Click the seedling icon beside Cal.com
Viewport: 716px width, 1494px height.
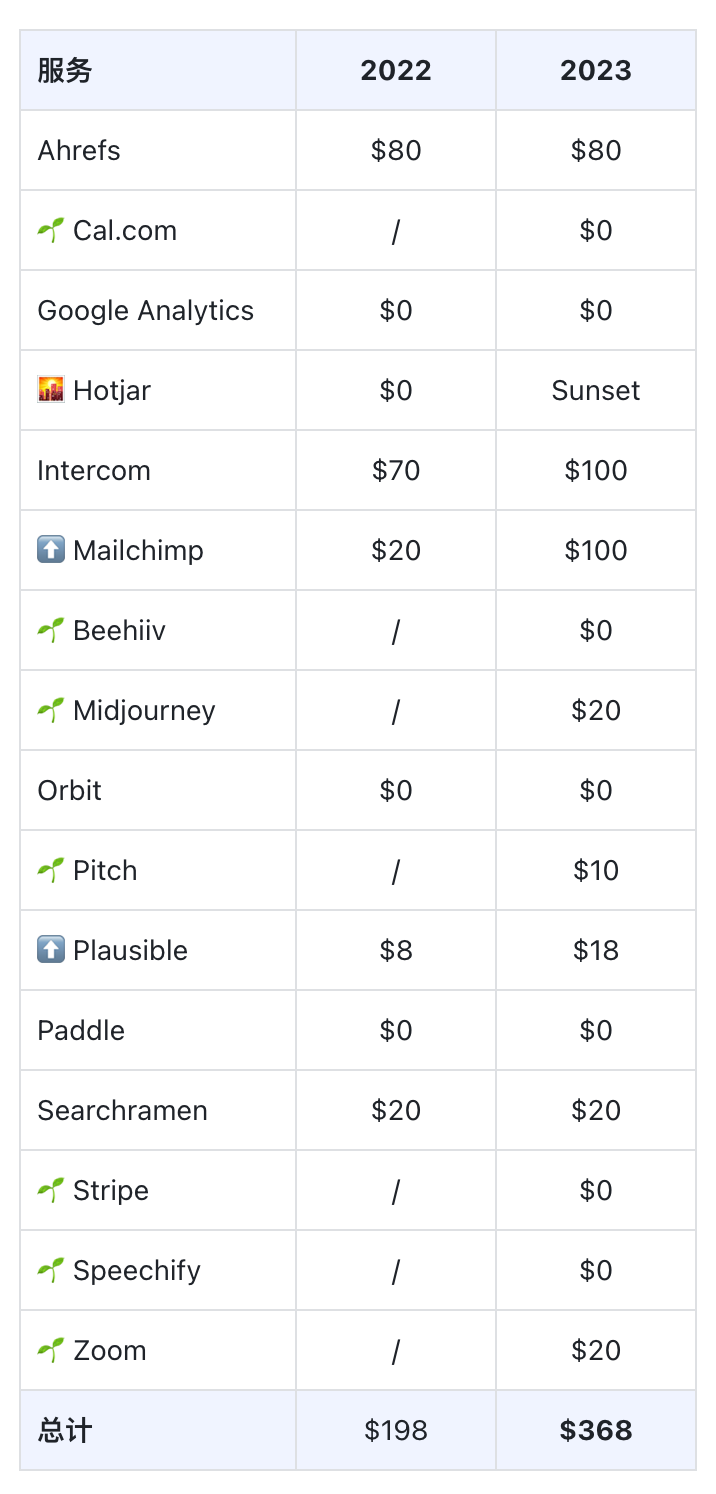tap(51, 231)
